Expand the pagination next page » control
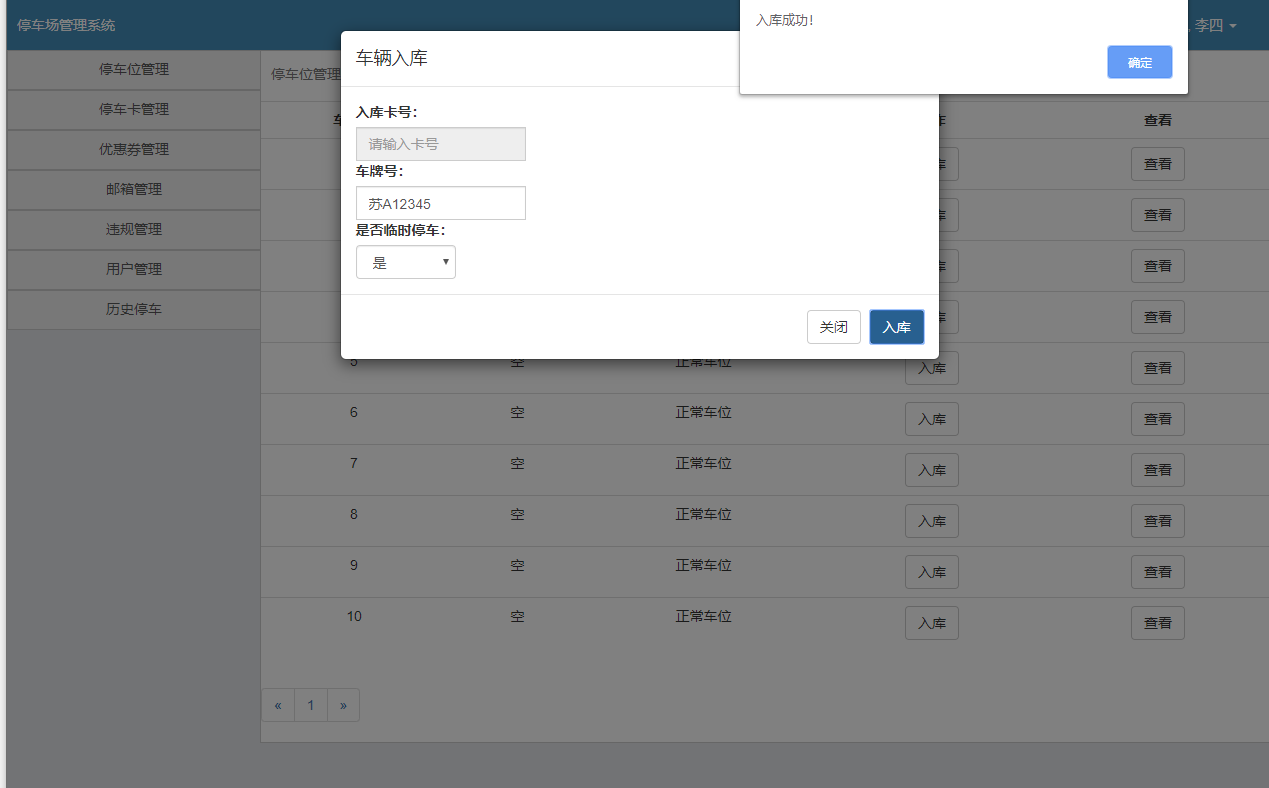1269x788 pixels. point(343,705)
